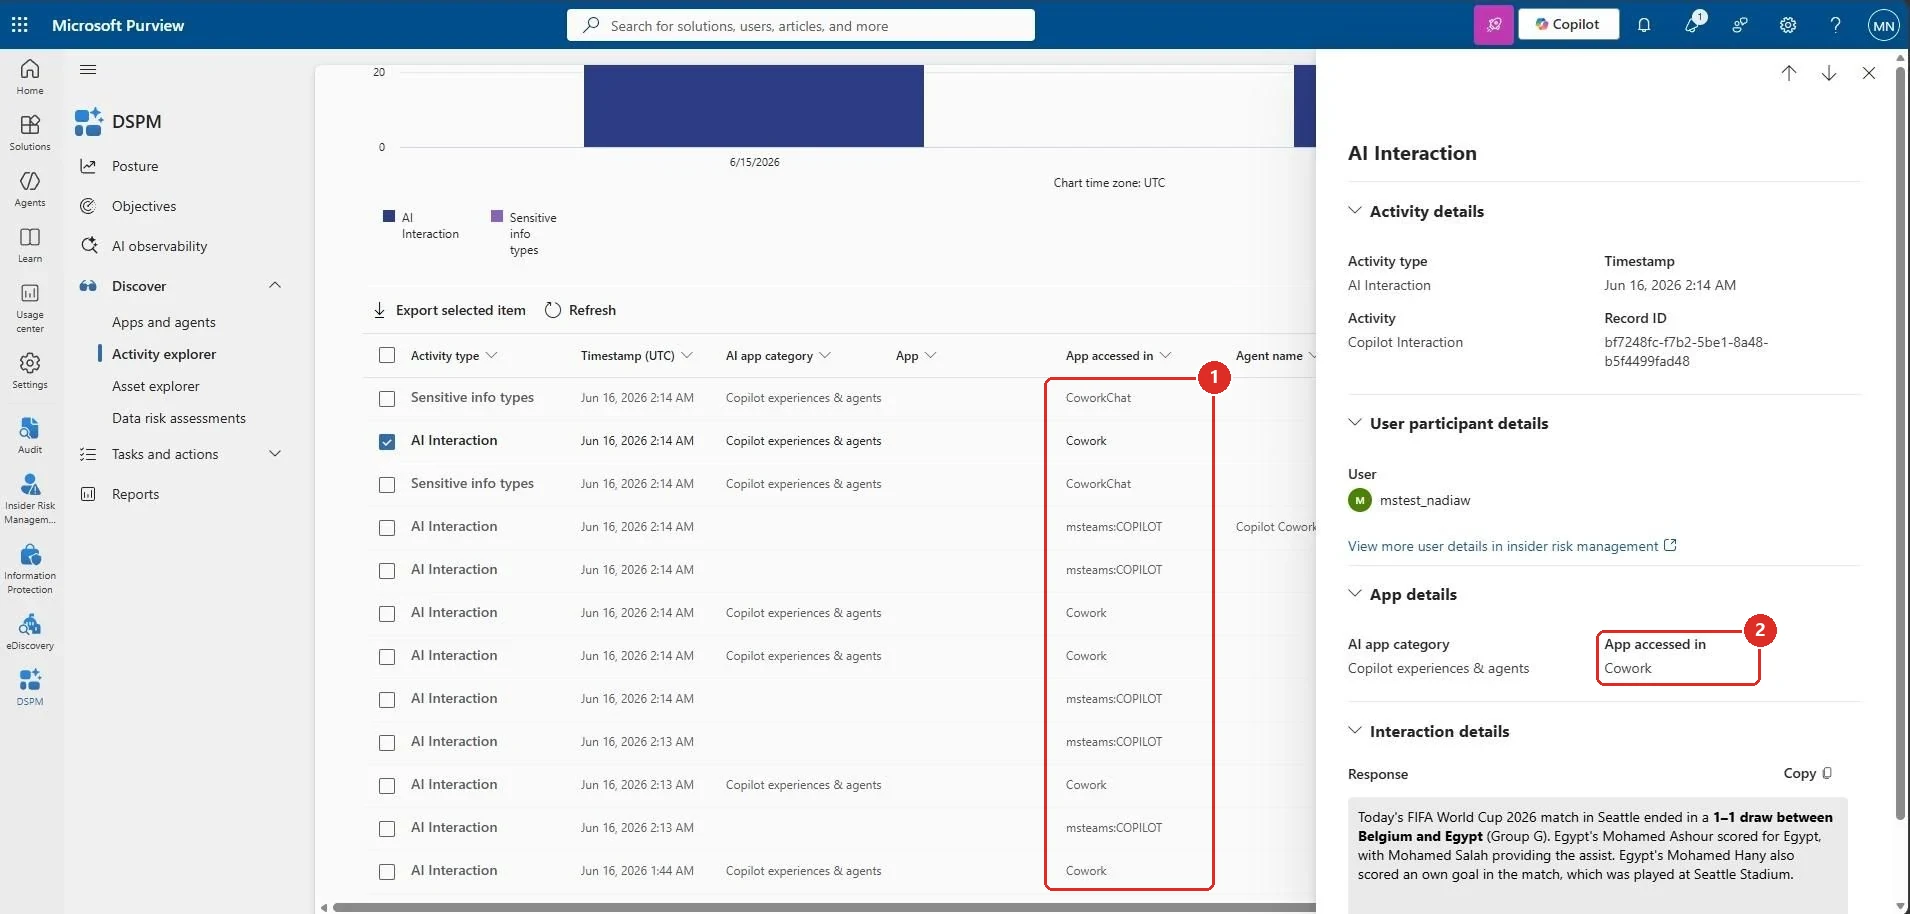Open Data risk assessments page
This screenshot has height=914, width=1910.
point(179,418)
